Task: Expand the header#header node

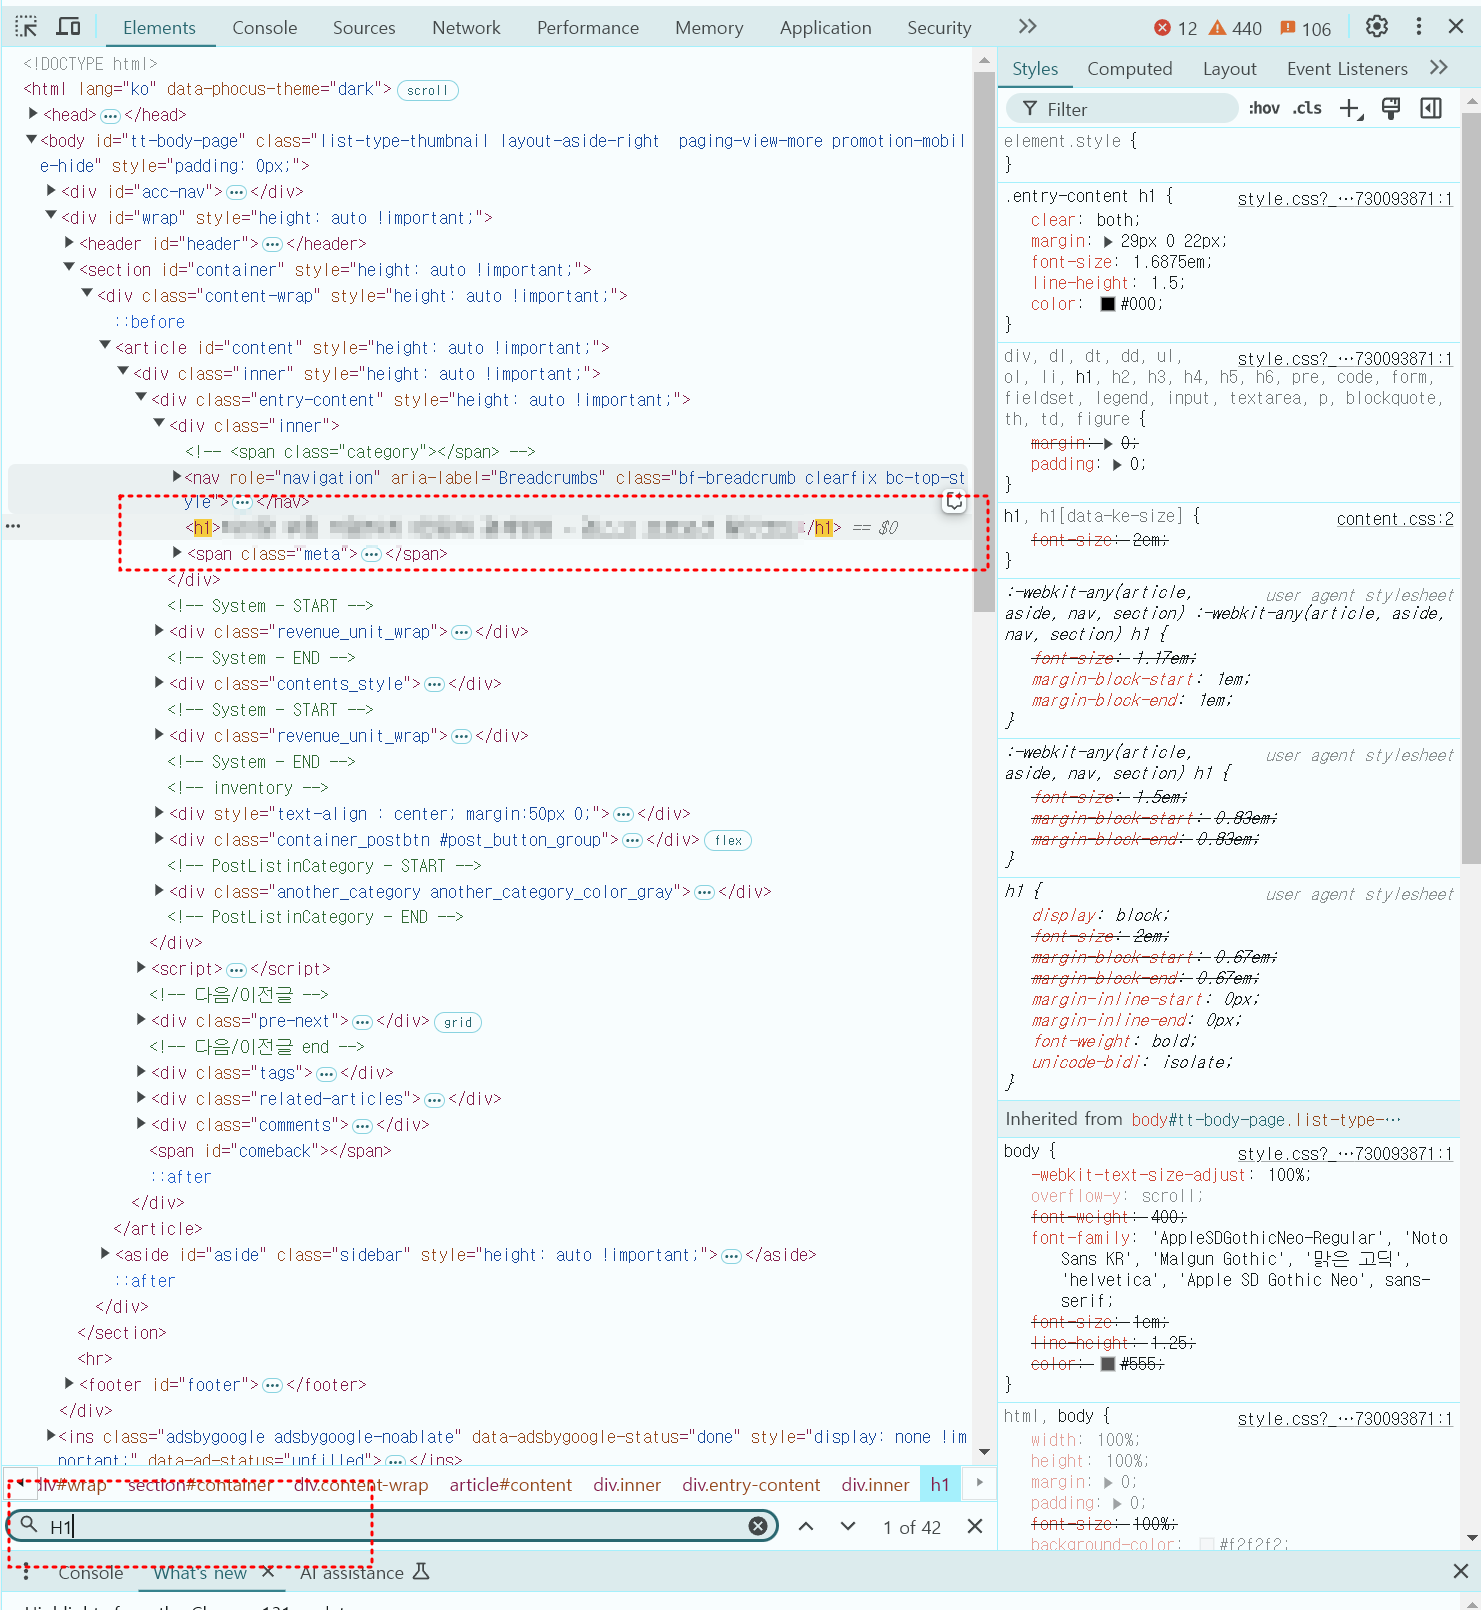Action: click(69, 243)
